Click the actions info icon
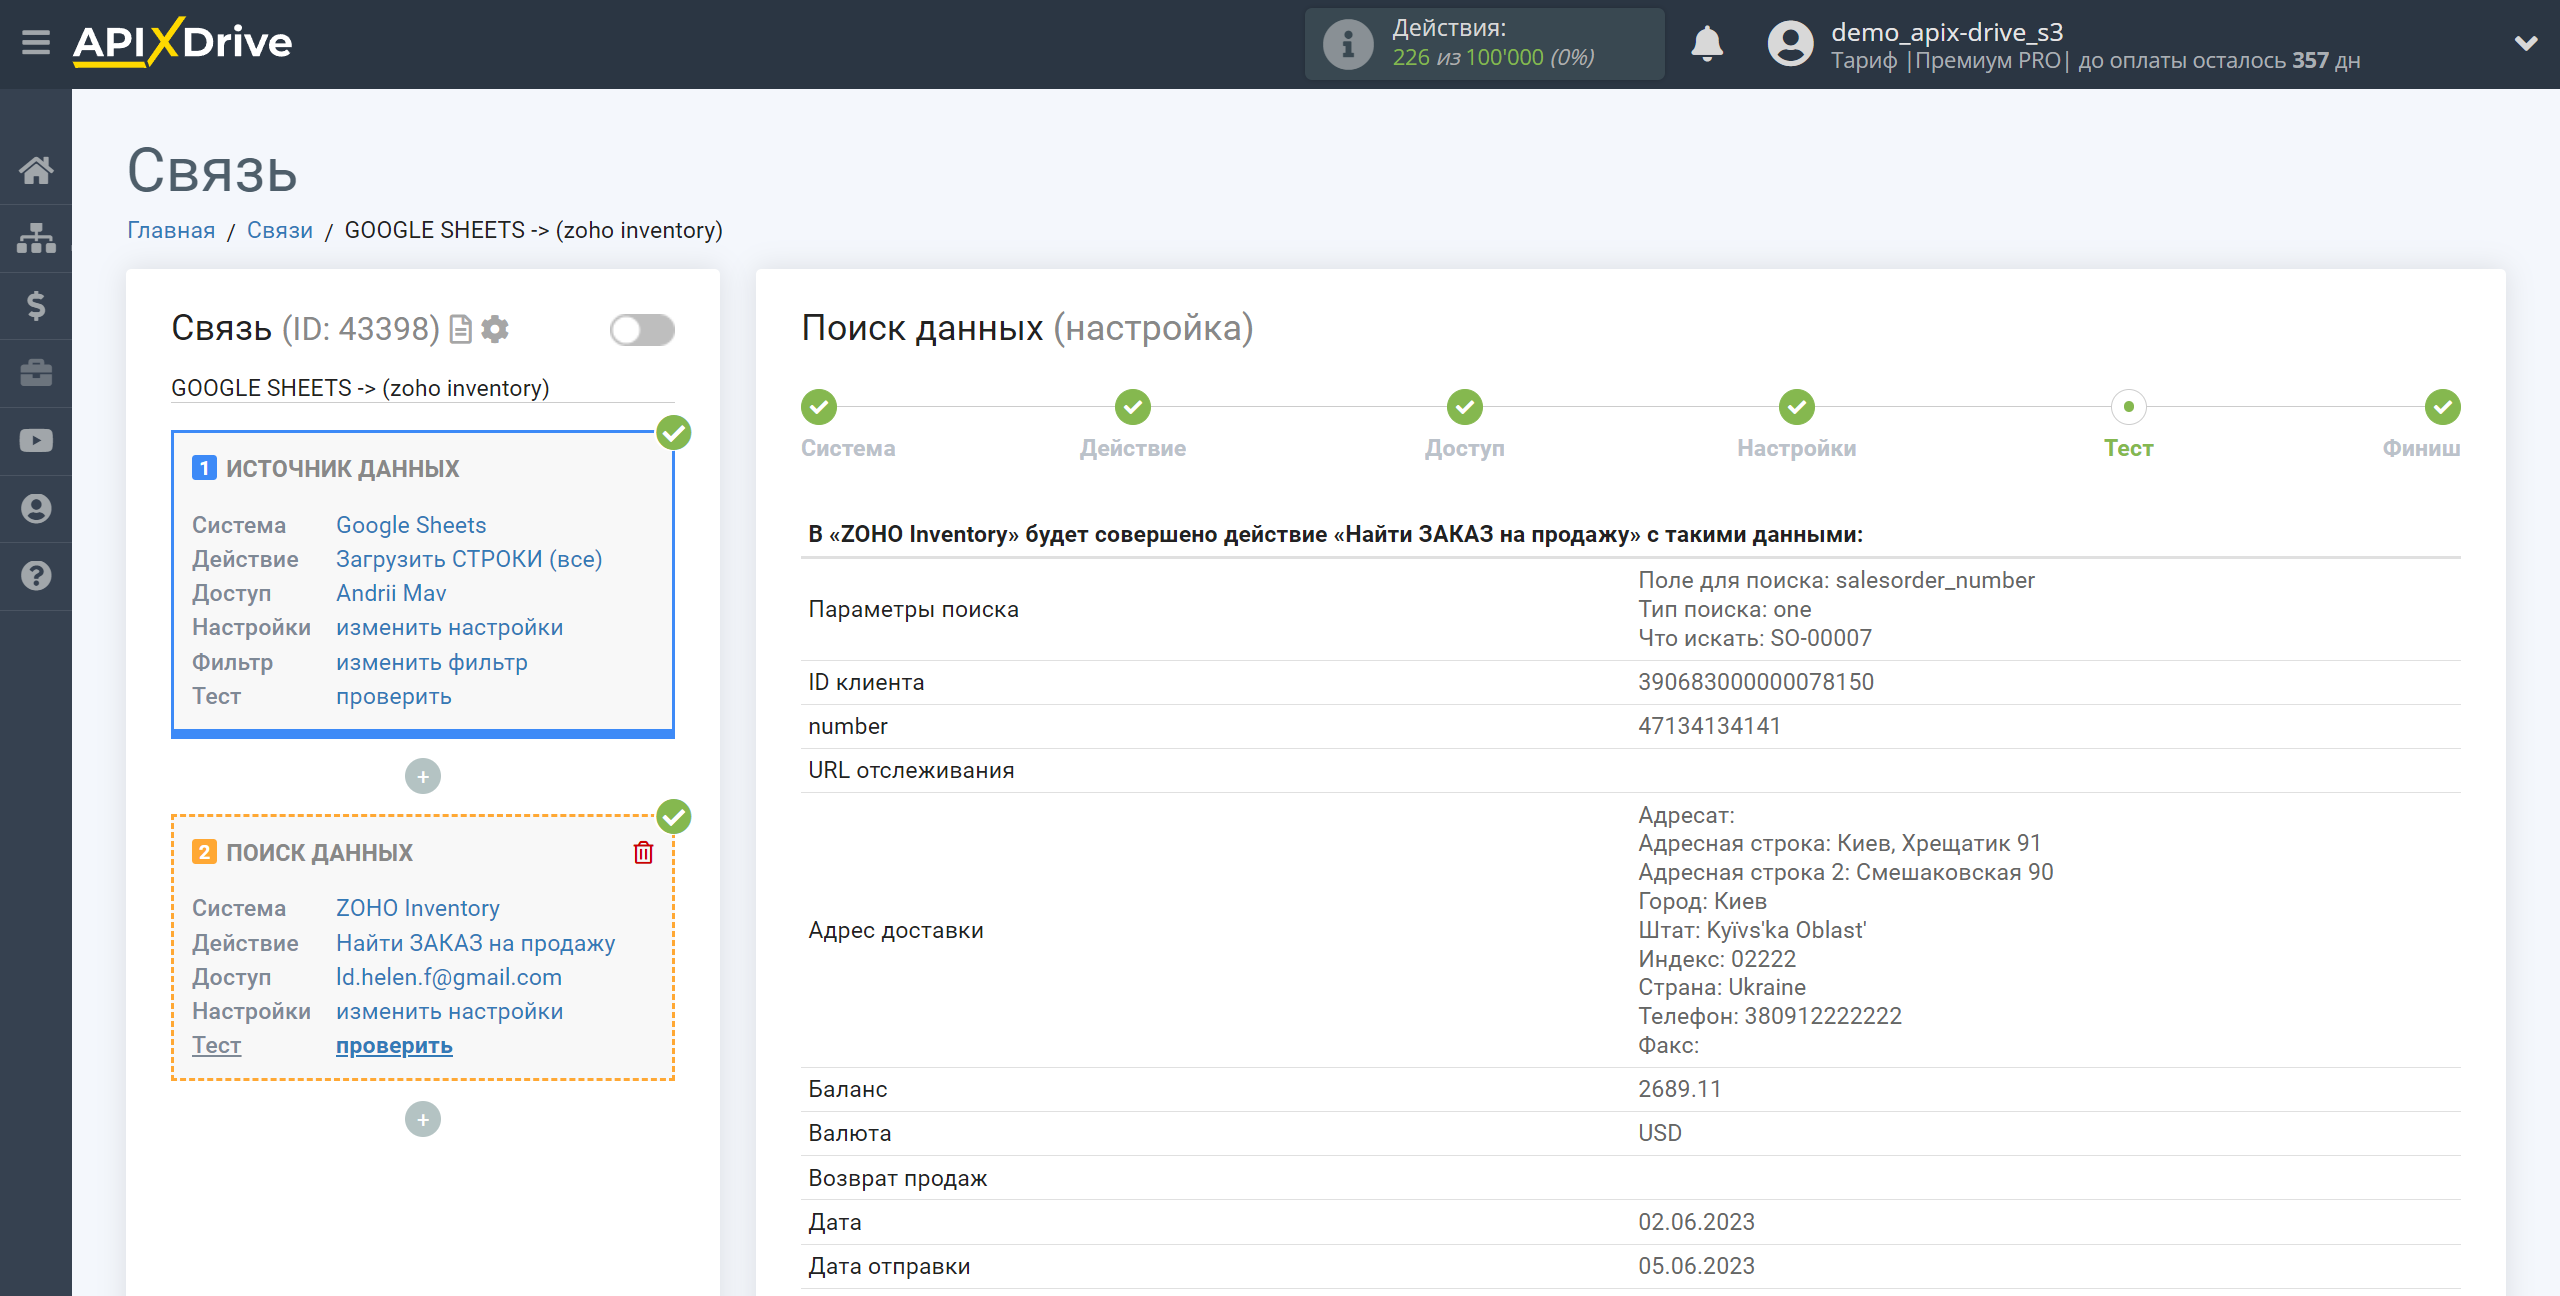 coord(1347,44)
